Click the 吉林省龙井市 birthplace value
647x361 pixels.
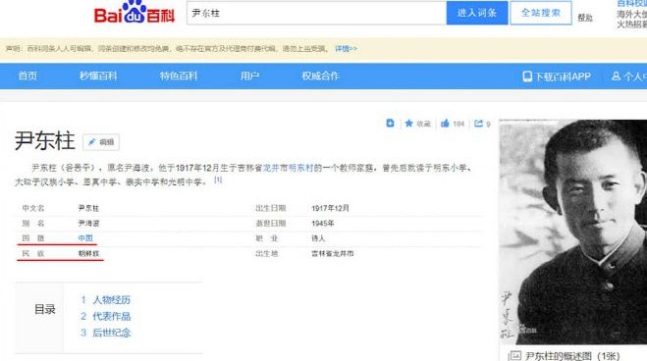click(332, 253)
